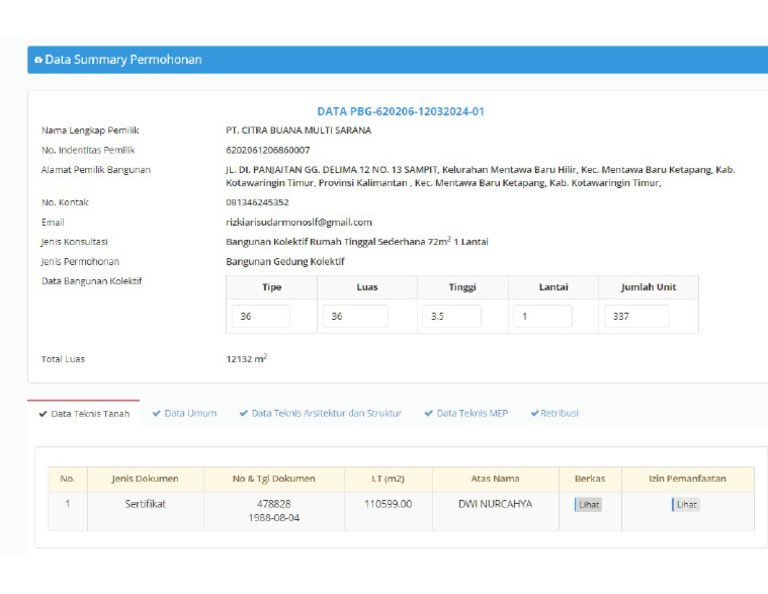Click the checkmark icon next to Retribusi
The height and width of the screenshot is (594, 768).
click(x=534, y=413)
